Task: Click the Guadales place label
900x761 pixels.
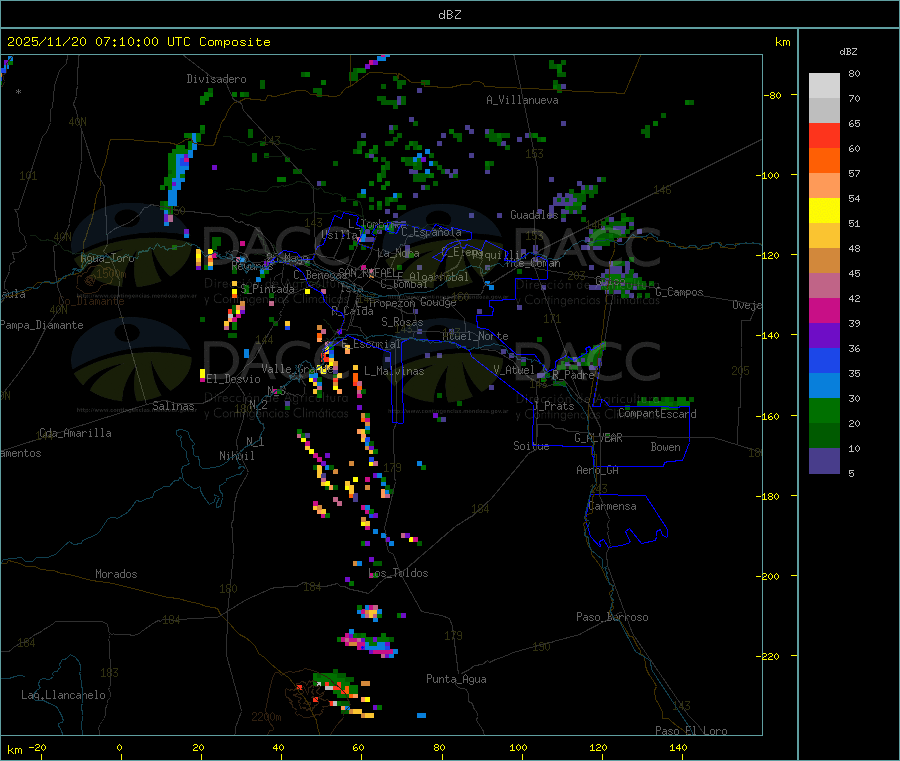Action: pos(534,215)
